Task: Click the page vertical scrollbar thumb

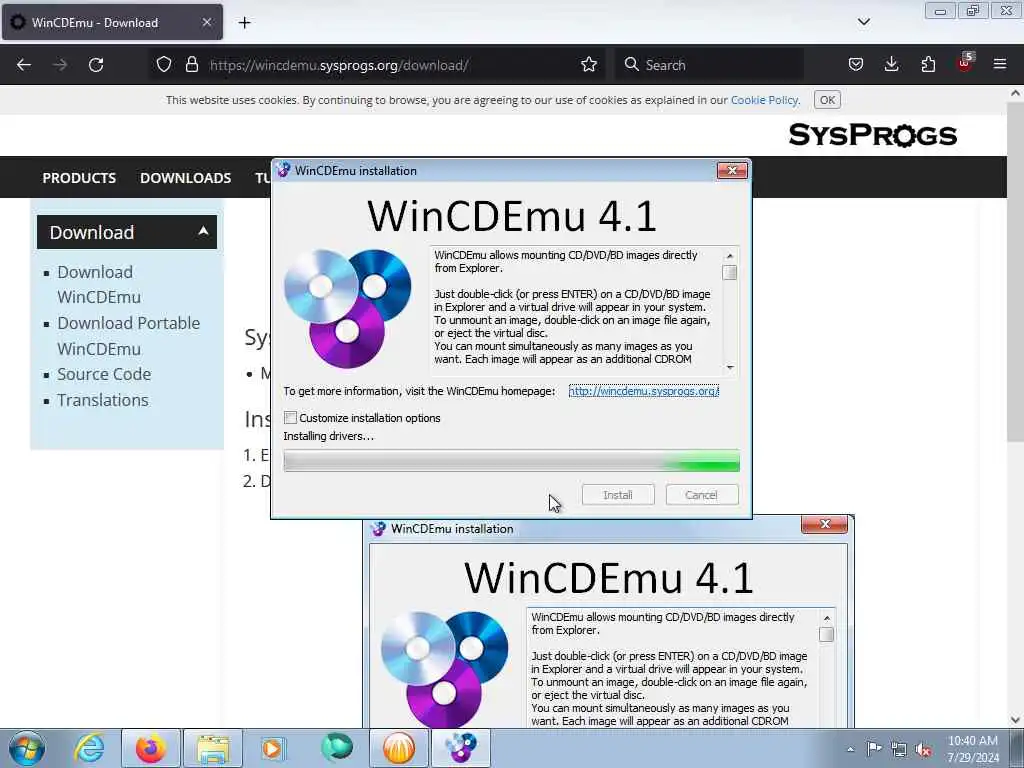Action: pyautogui.click(x=1015, y=272)
